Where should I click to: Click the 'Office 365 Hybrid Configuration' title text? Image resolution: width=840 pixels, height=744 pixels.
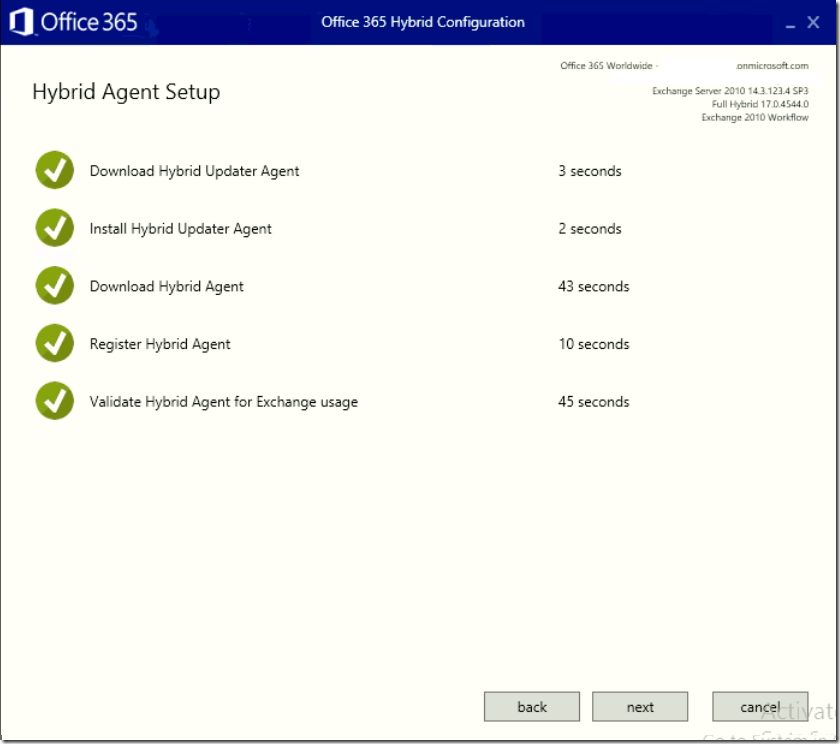coord(423,22)
